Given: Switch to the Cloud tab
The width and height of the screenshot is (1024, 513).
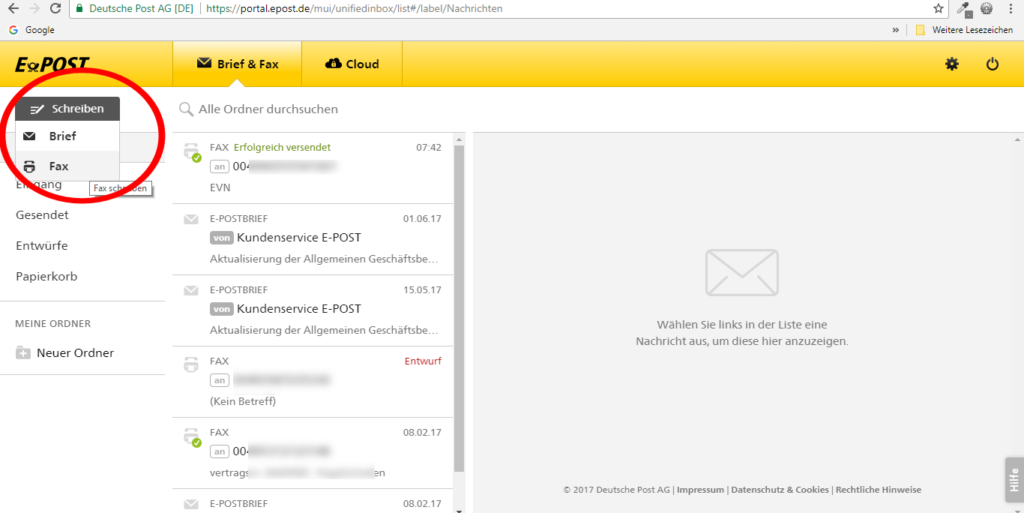Looking at the screenshot, I should tap(352, 64).
